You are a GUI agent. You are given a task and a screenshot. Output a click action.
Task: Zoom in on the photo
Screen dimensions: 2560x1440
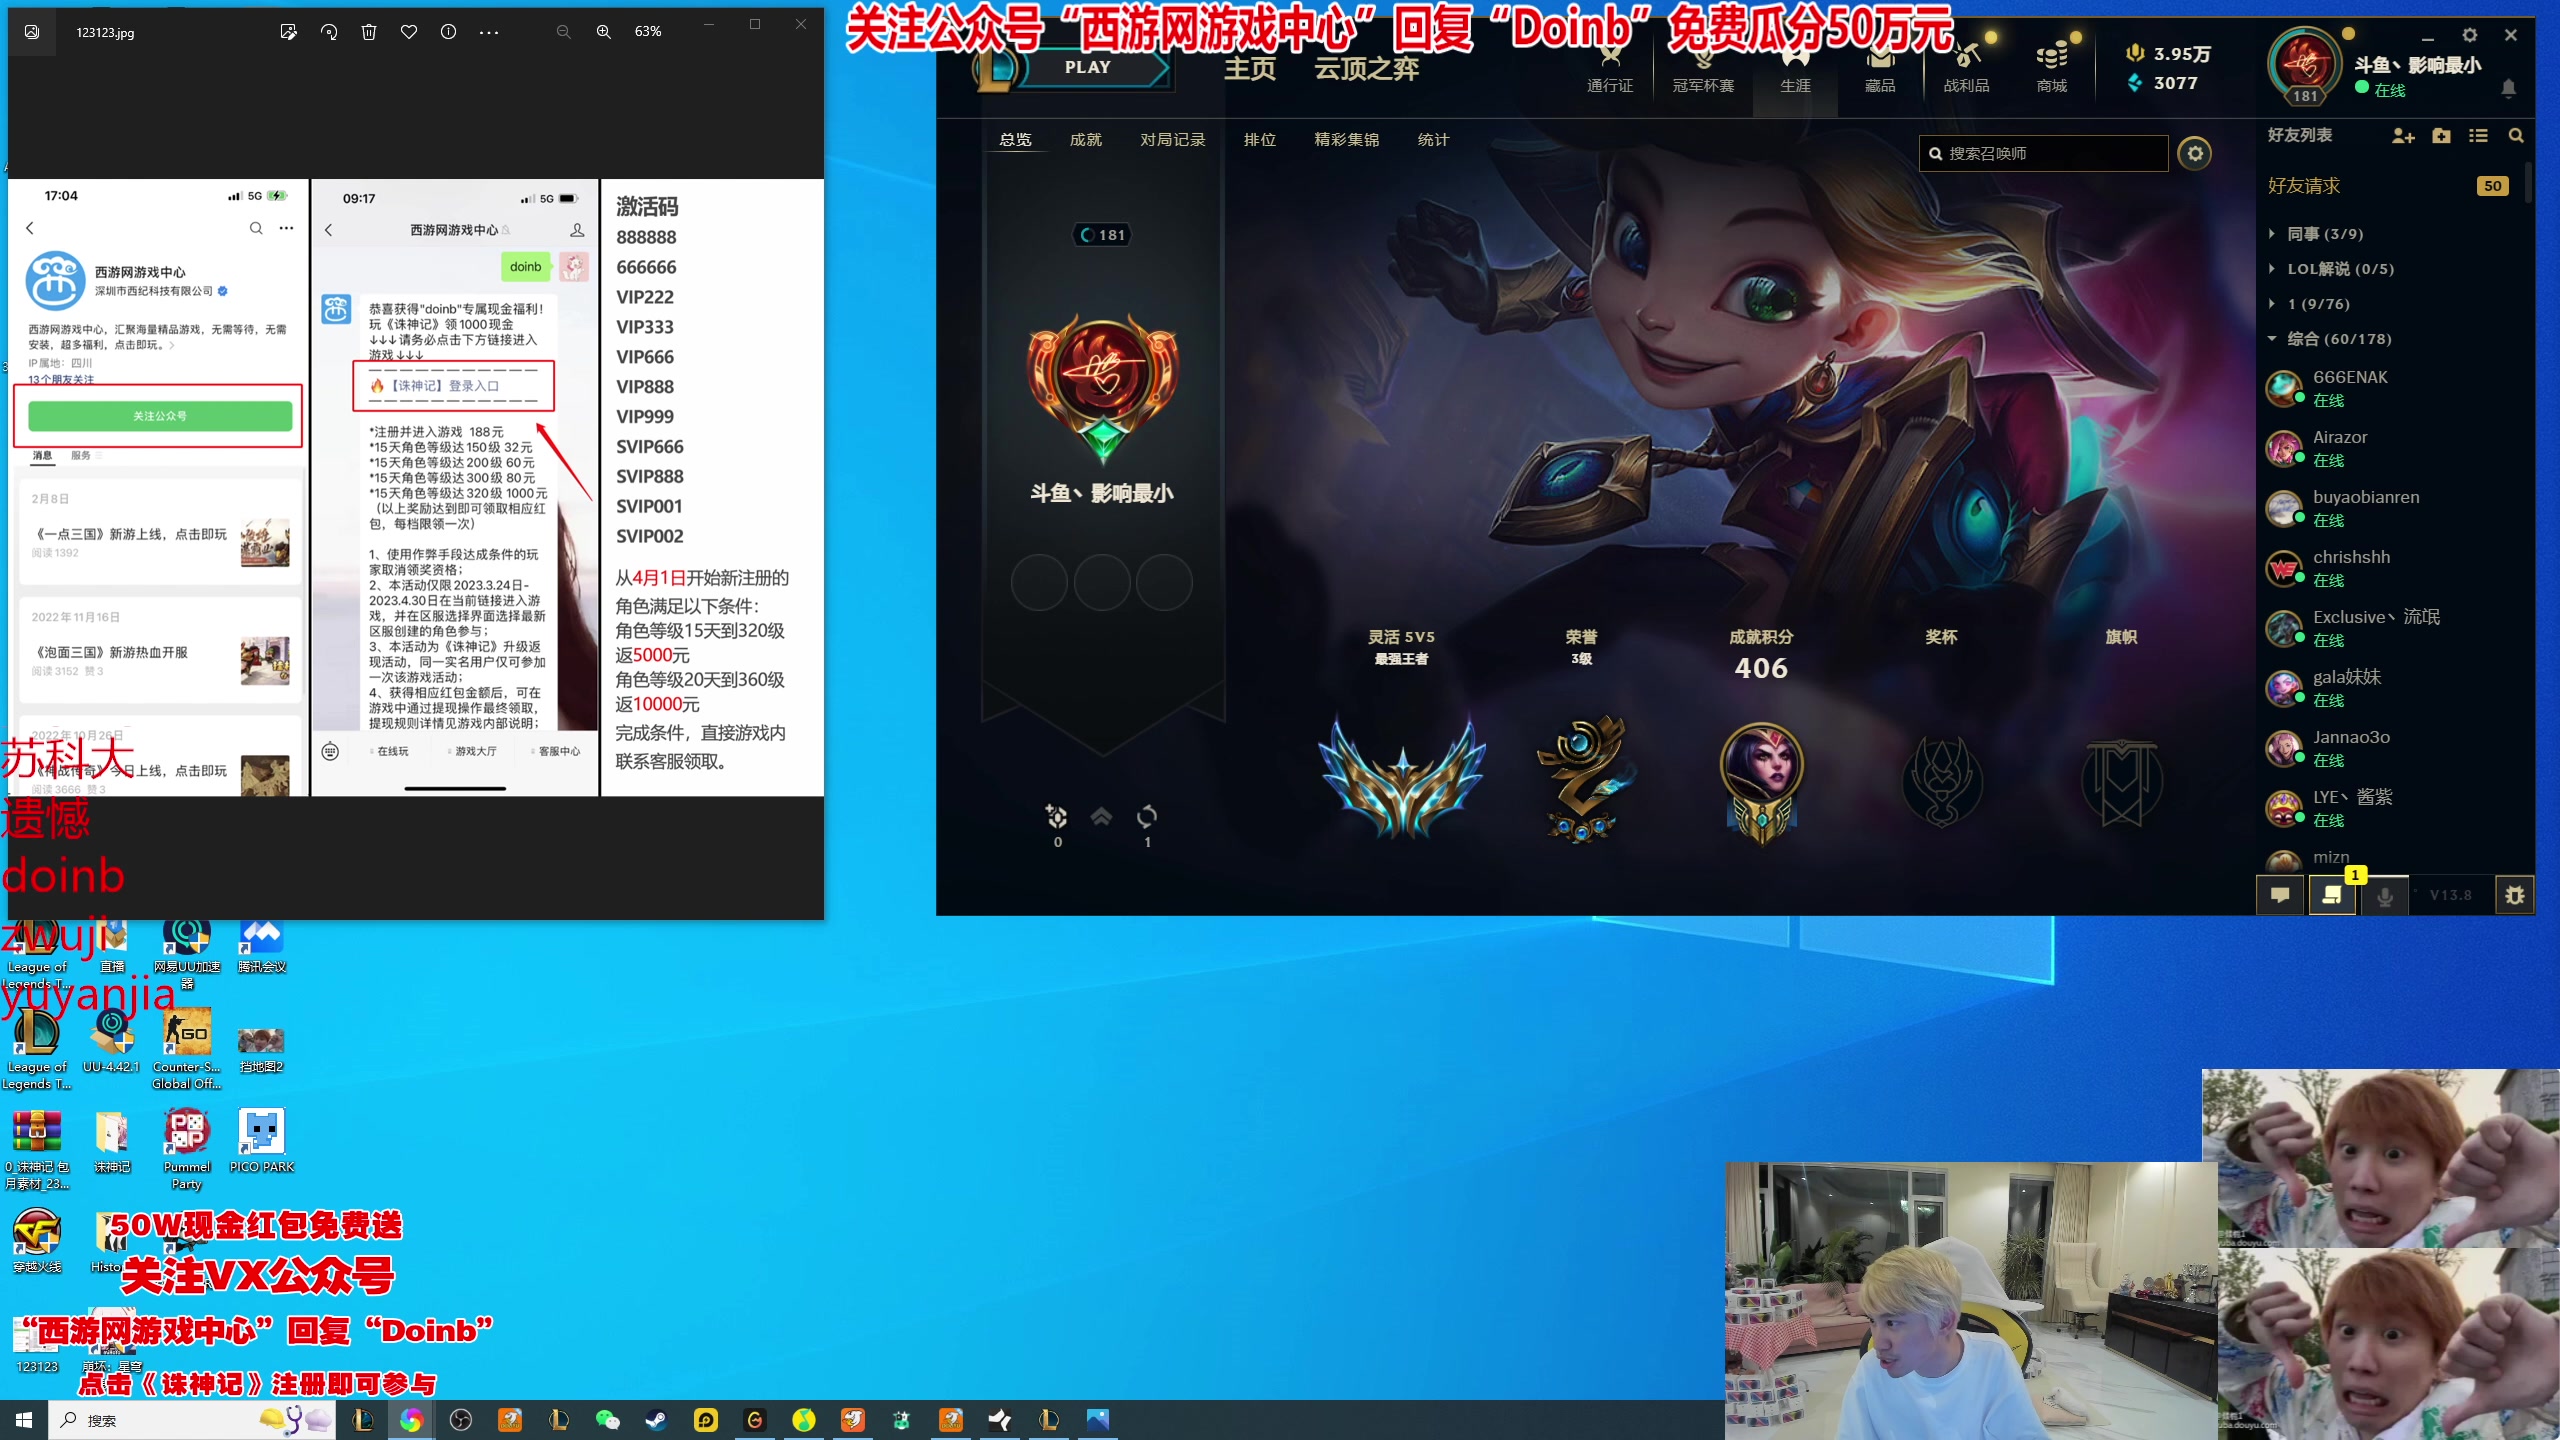(604, 32)
